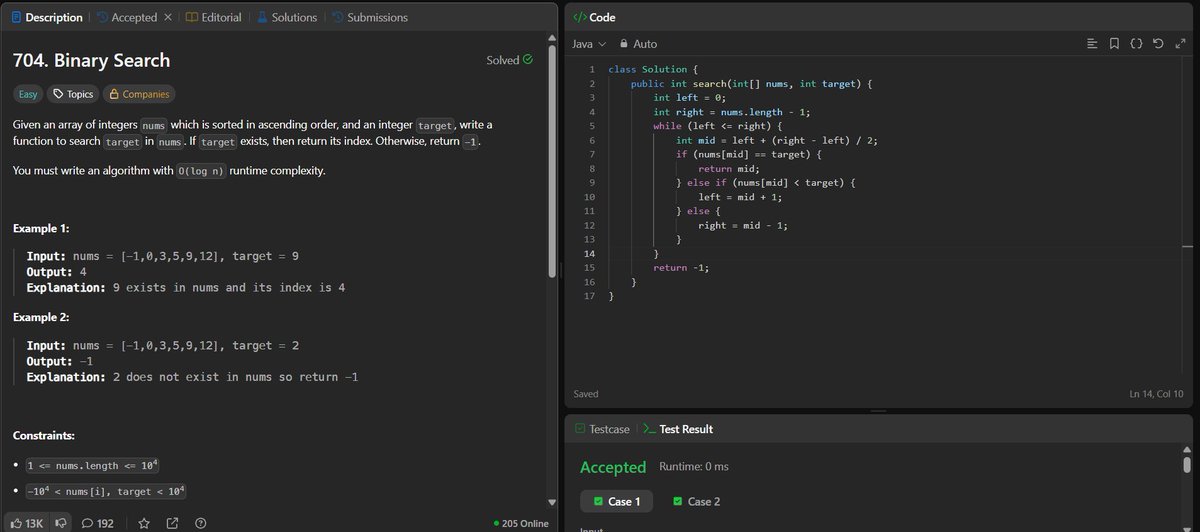Click the Ln 14, Col 10 indicator
1200x532 pixels.
tap(1156, 394)
